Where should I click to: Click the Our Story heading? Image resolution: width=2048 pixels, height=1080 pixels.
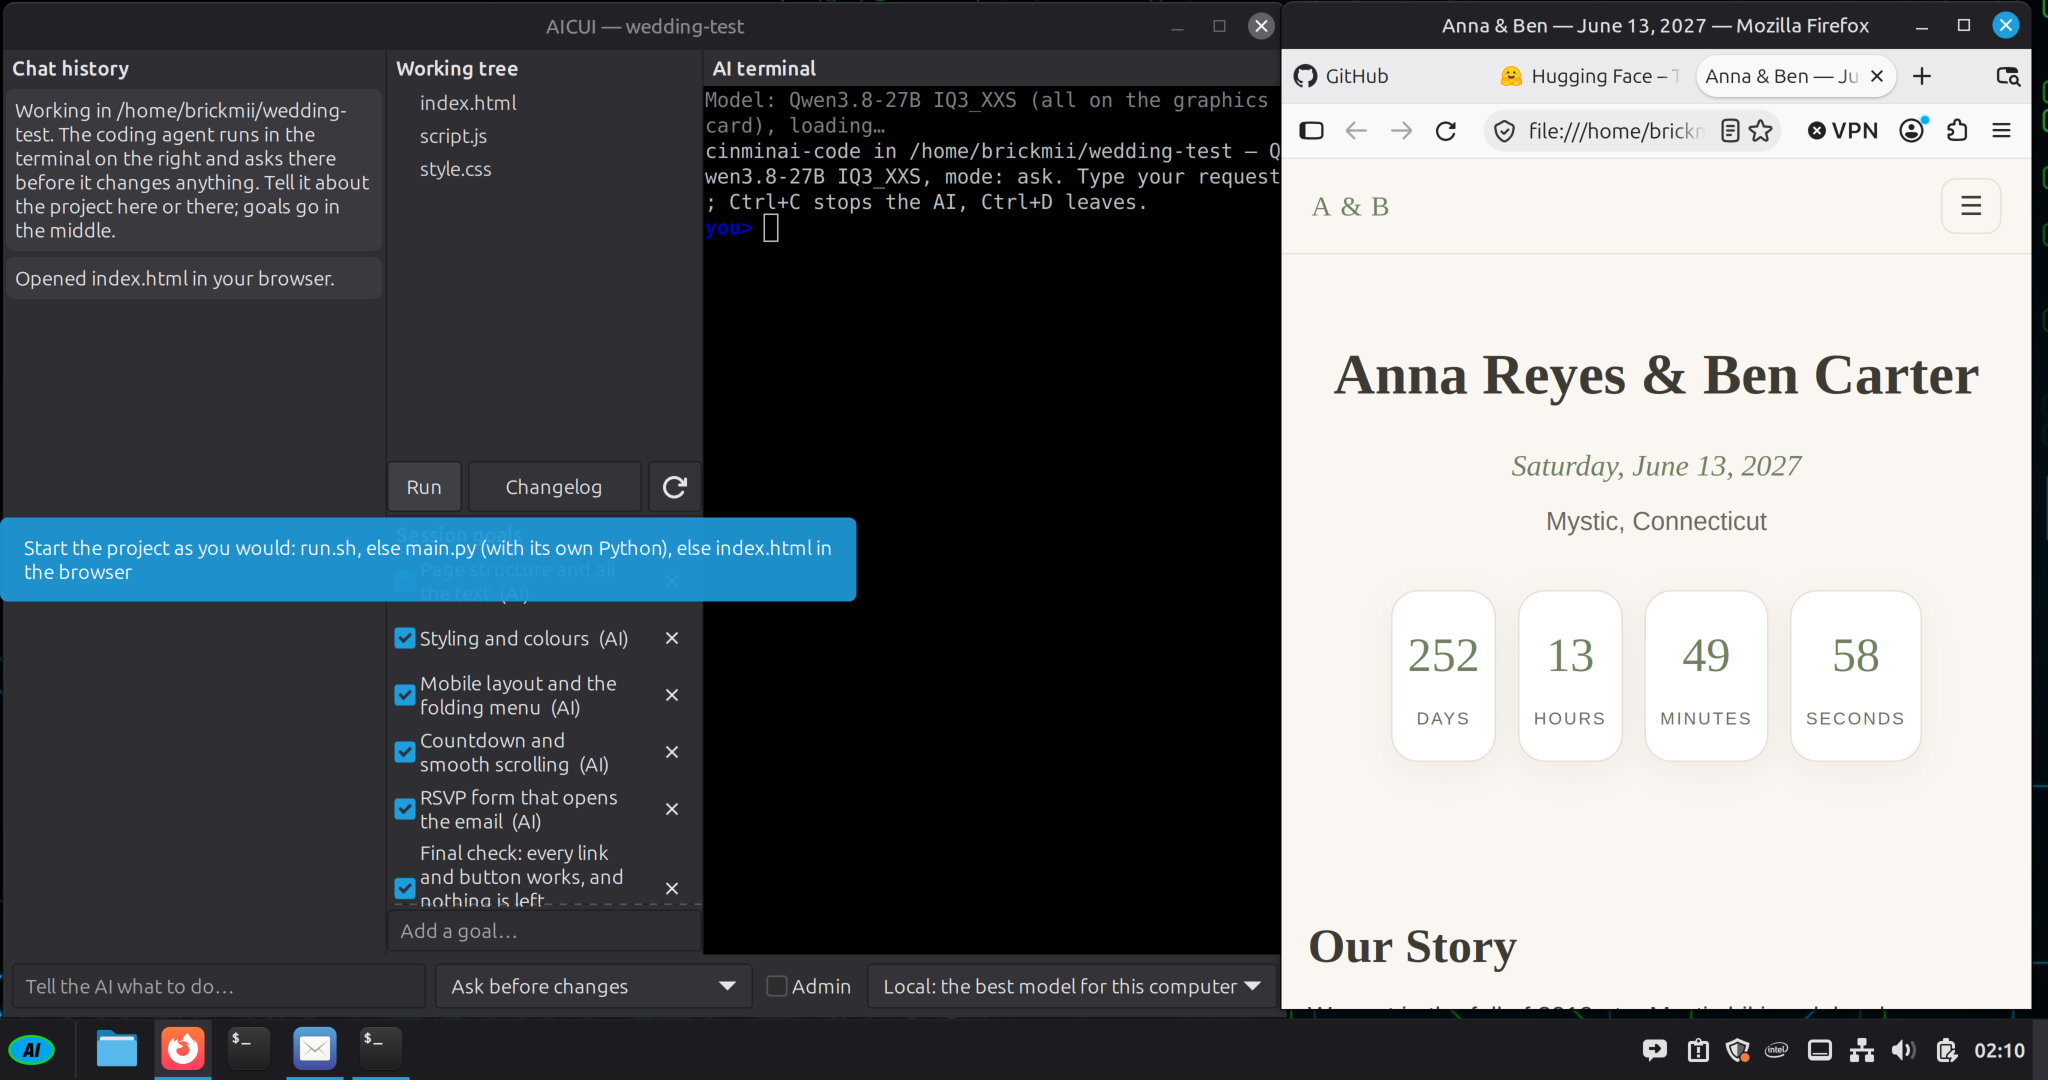click(x=1412, y=946)
